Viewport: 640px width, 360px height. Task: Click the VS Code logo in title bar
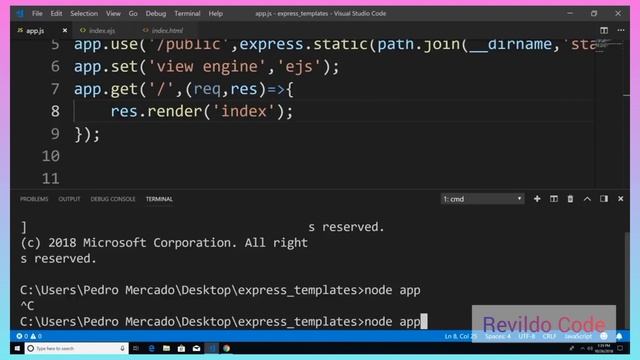20,13
